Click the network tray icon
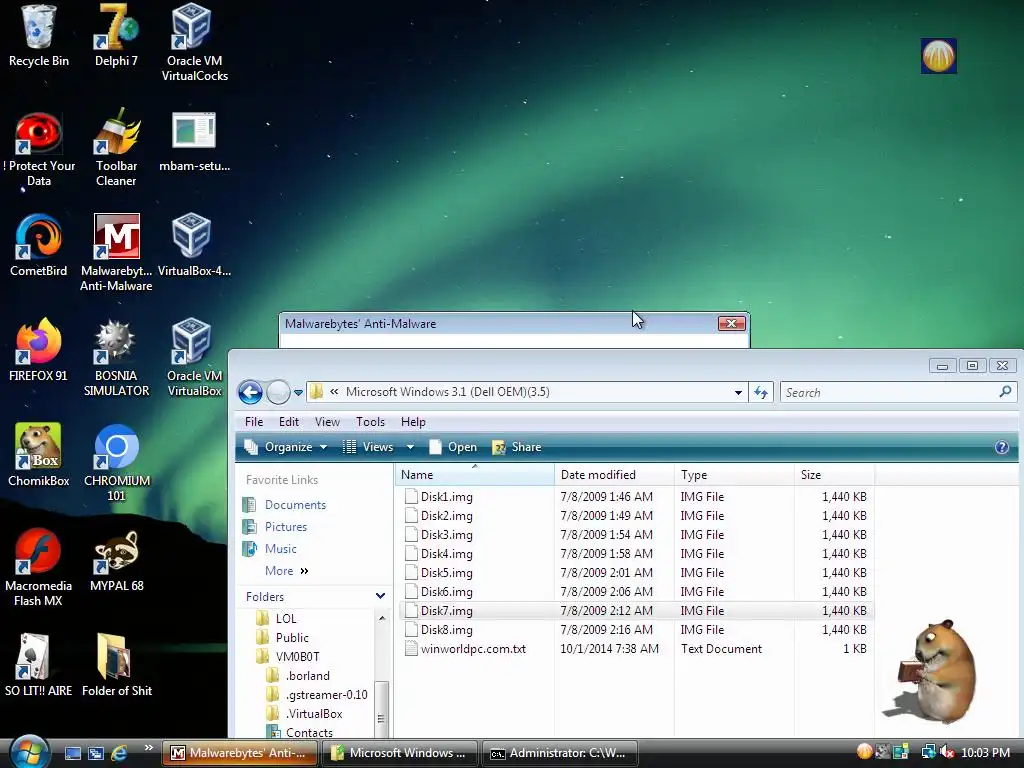 [x=928, y=752]
